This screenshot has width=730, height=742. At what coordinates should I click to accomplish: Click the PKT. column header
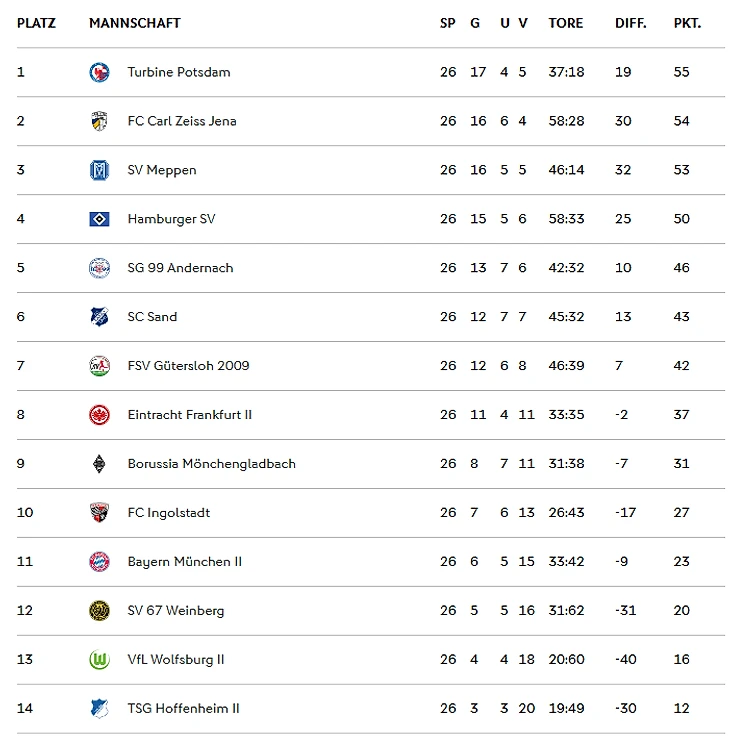pos(687,23)
